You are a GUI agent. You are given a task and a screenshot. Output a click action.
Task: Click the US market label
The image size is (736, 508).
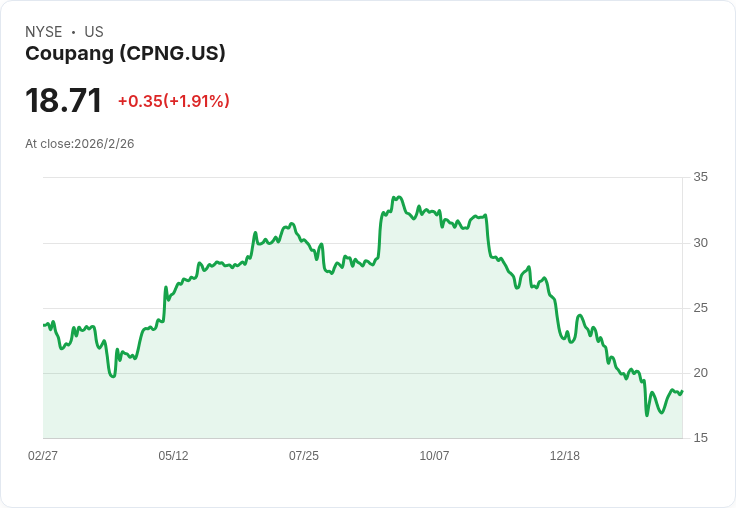[x=94, y=32]
